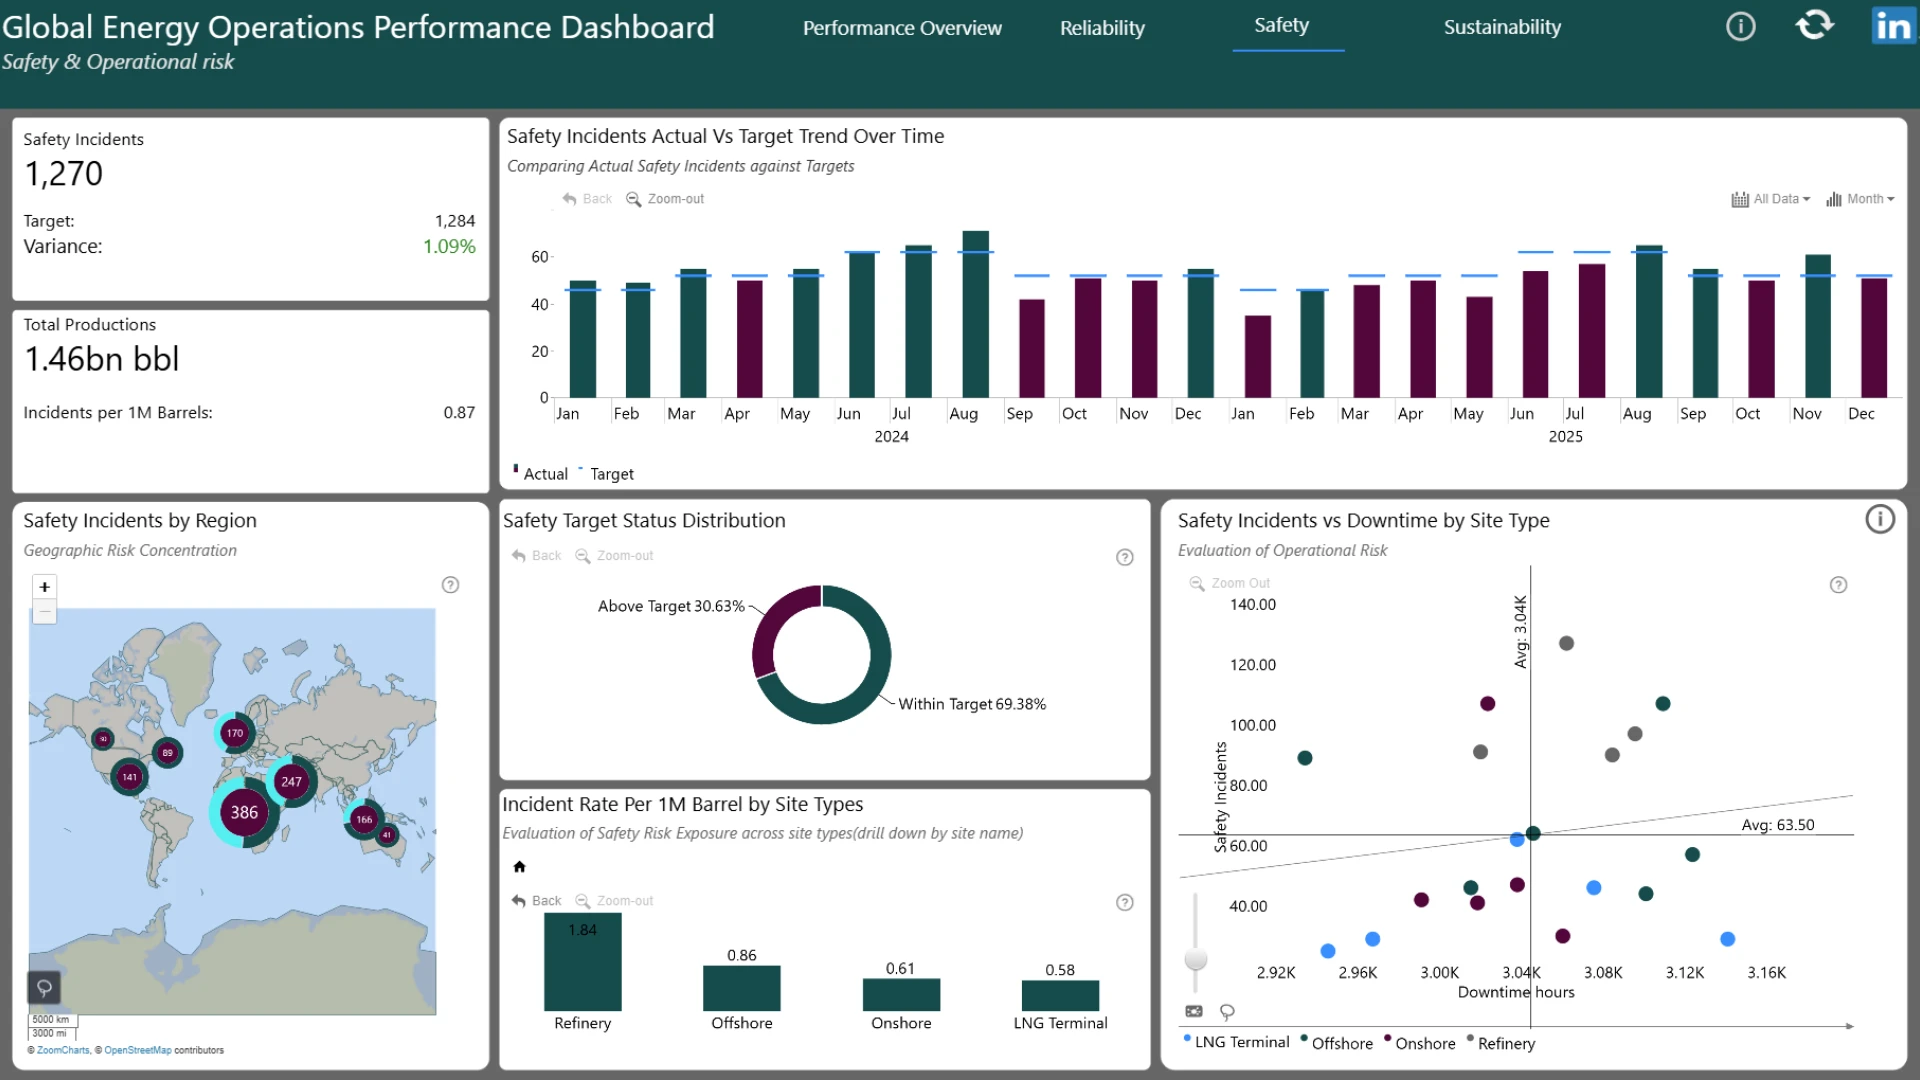
Task: Click the help icon on the donut chart
Action: point(1125,557)
